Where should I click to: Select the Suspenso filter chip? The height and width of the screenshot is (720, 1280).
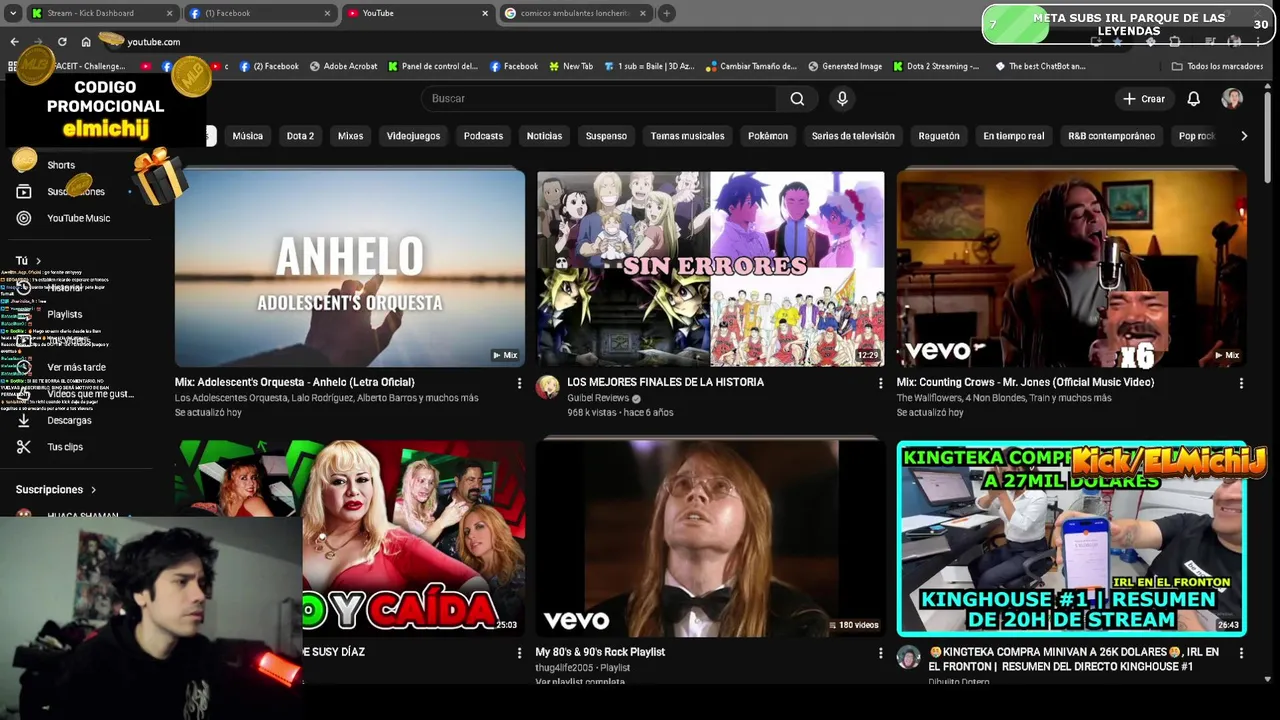(x=606, y=136)
